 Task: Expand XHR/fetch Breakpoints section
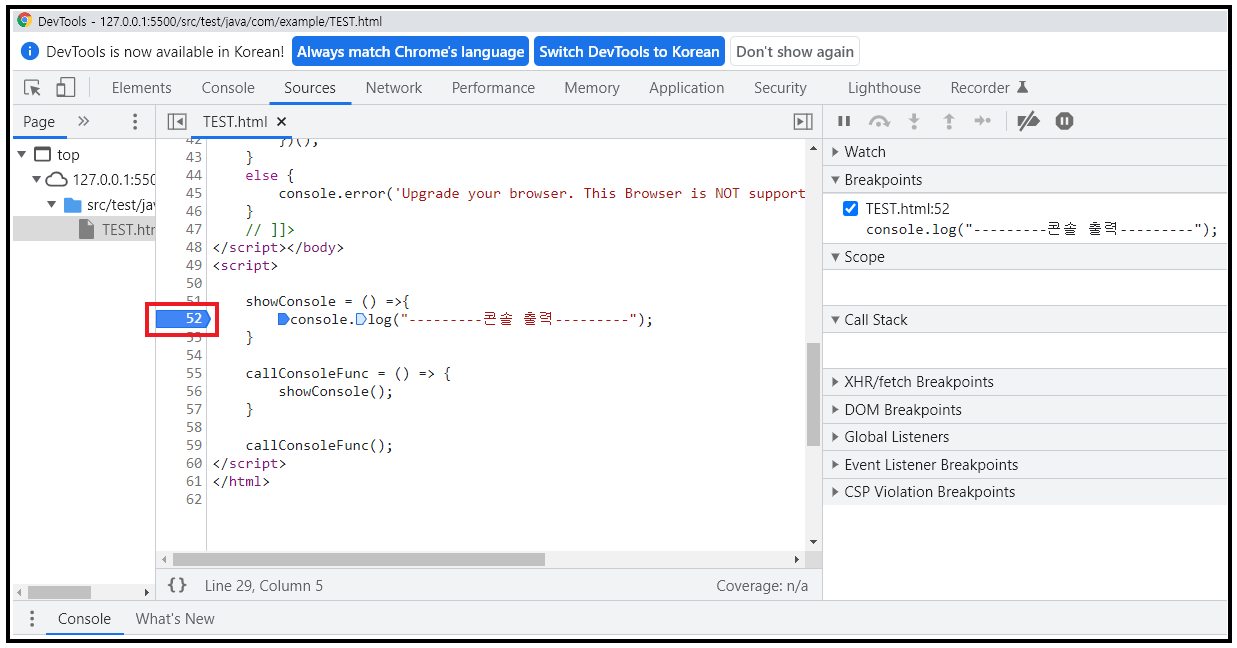pos(1025,382)
